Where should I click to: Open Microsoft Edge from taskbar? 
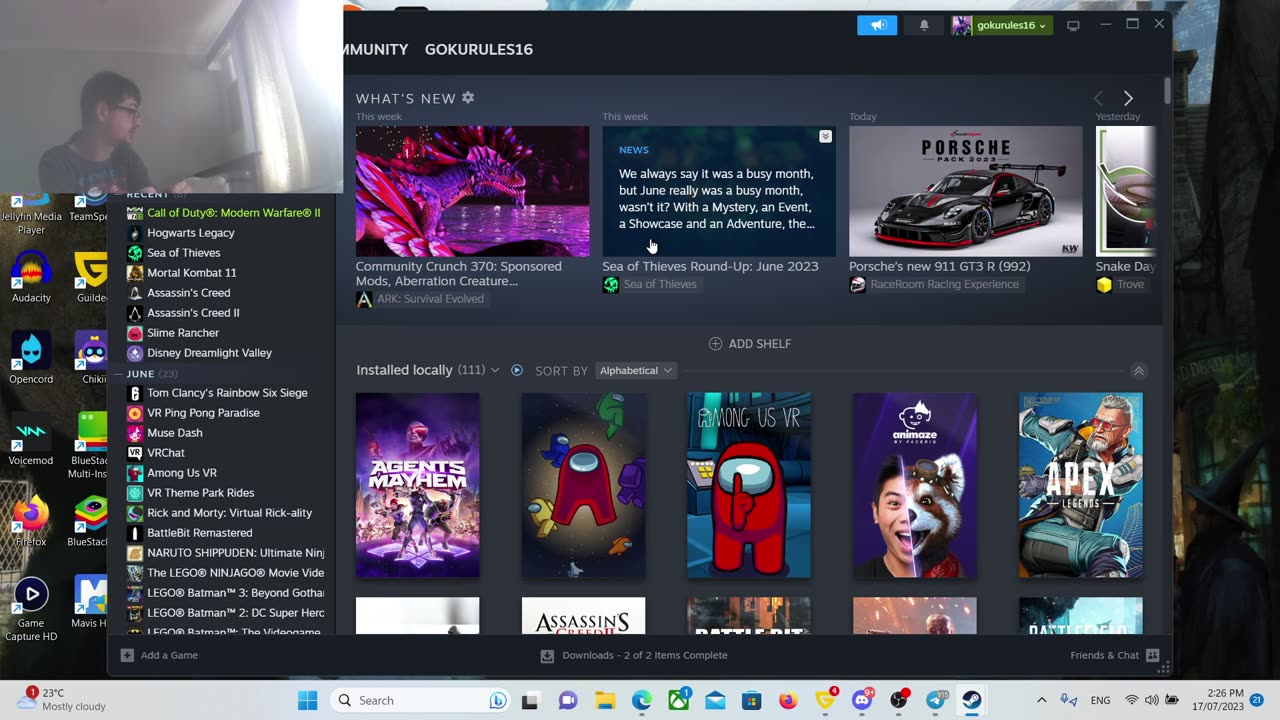pos(641,700)
